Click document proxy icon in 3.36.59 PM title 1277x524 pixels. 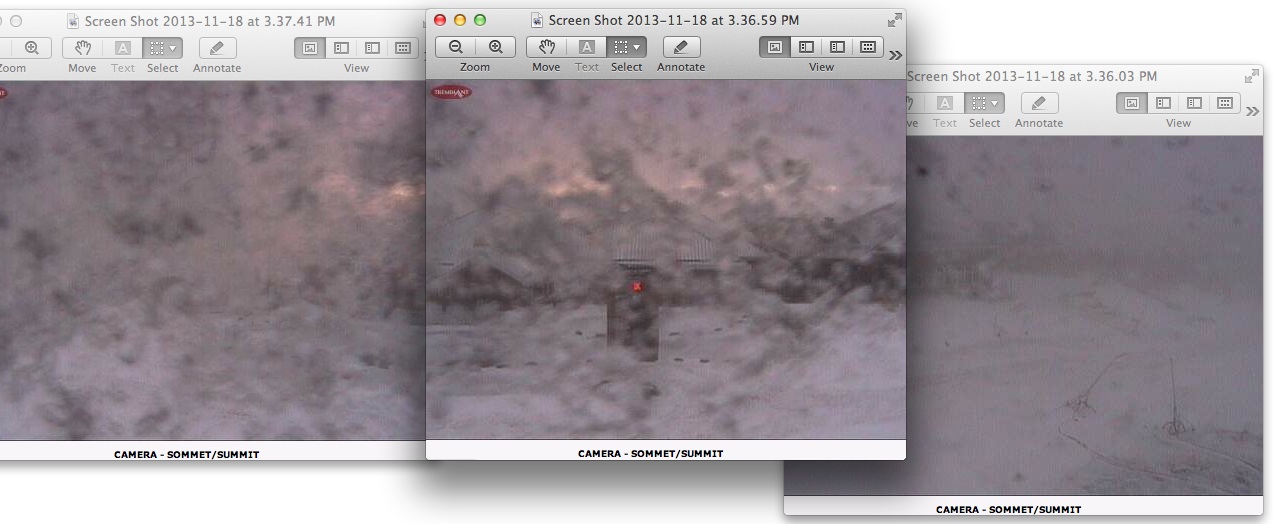(538, 20)
